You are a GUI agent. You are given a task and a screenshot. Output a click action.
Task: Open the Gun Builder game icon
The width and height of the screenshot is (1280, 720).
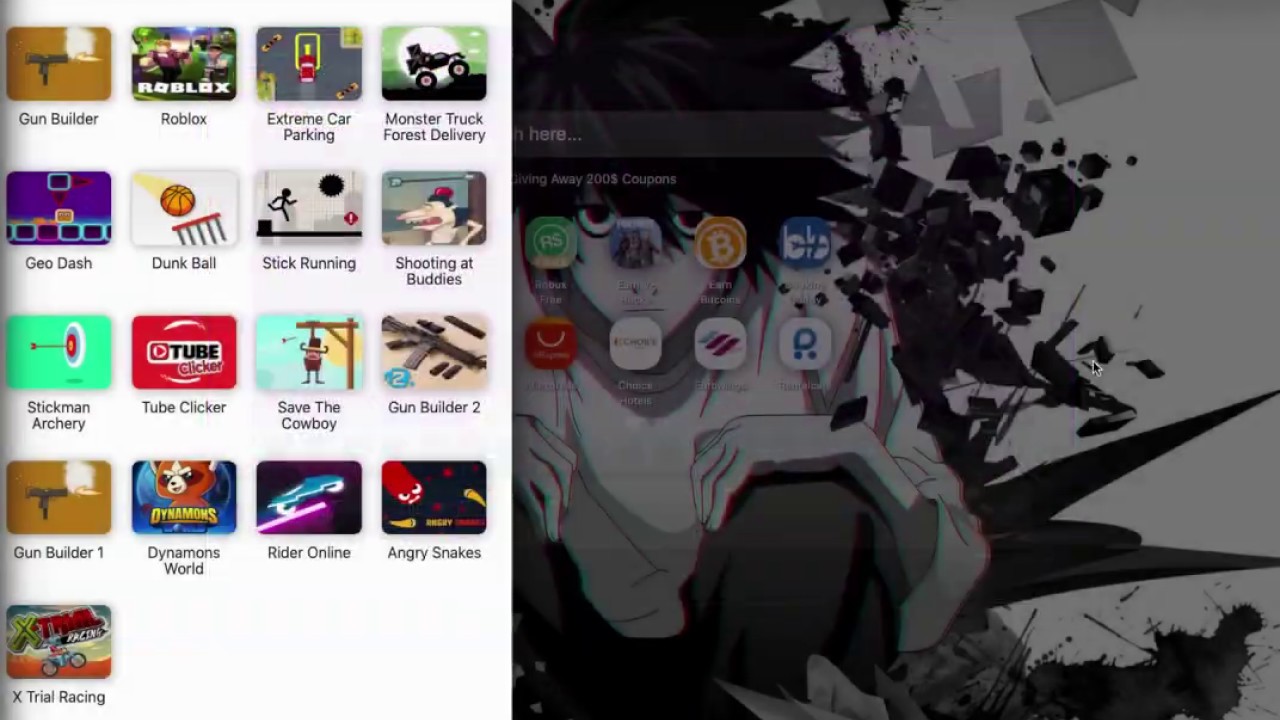[59, 64]
